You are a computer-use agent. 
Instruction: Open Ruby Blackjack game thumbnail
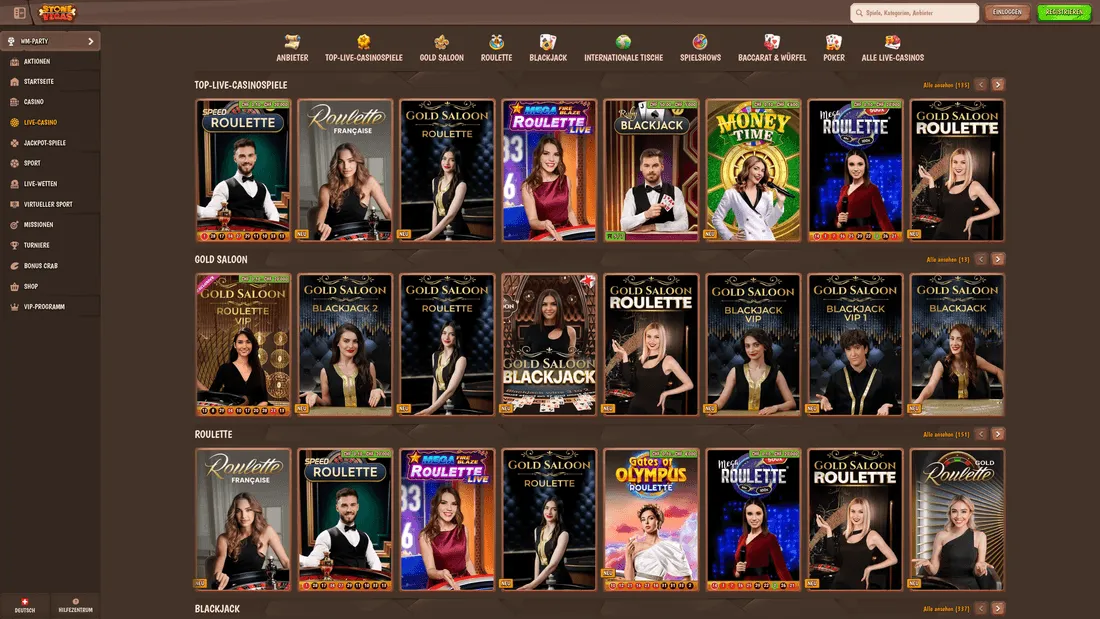click(x=651, y=171)
